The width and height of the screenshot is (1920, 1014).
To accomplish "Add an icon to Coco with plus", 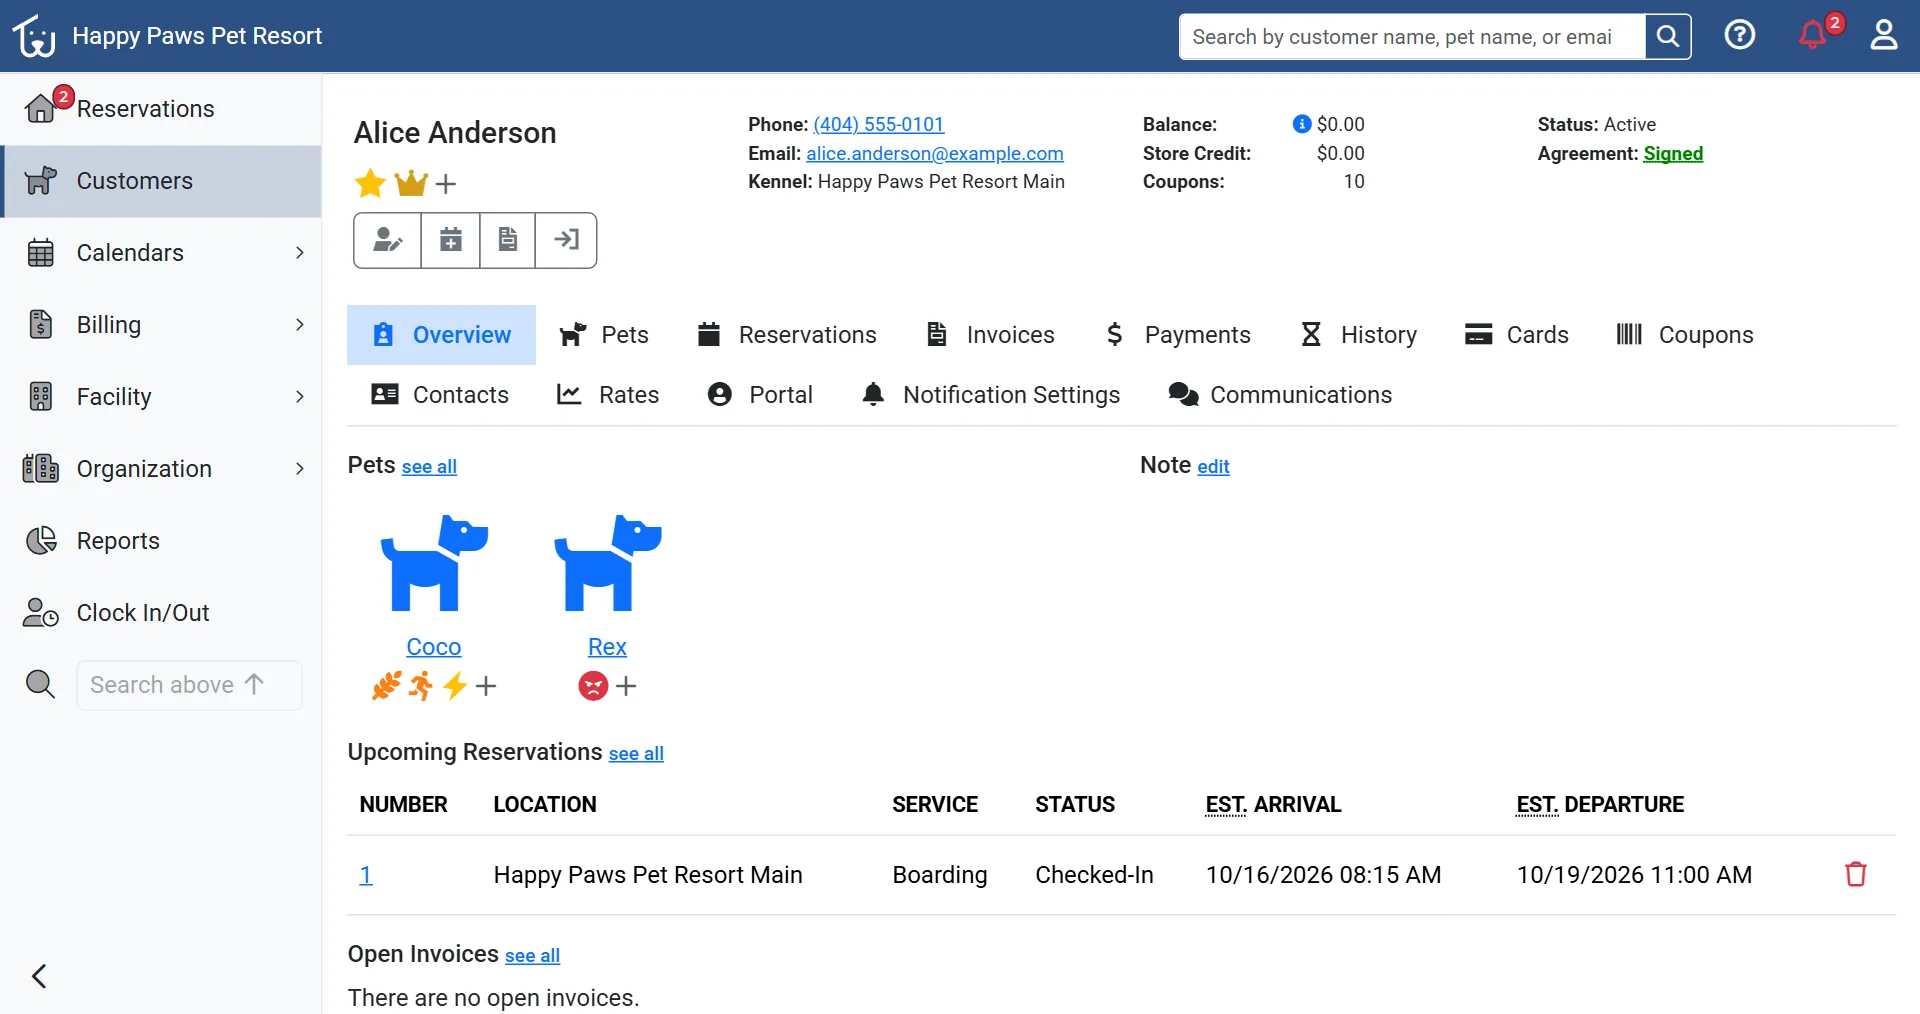I will [x=486, y=686].
